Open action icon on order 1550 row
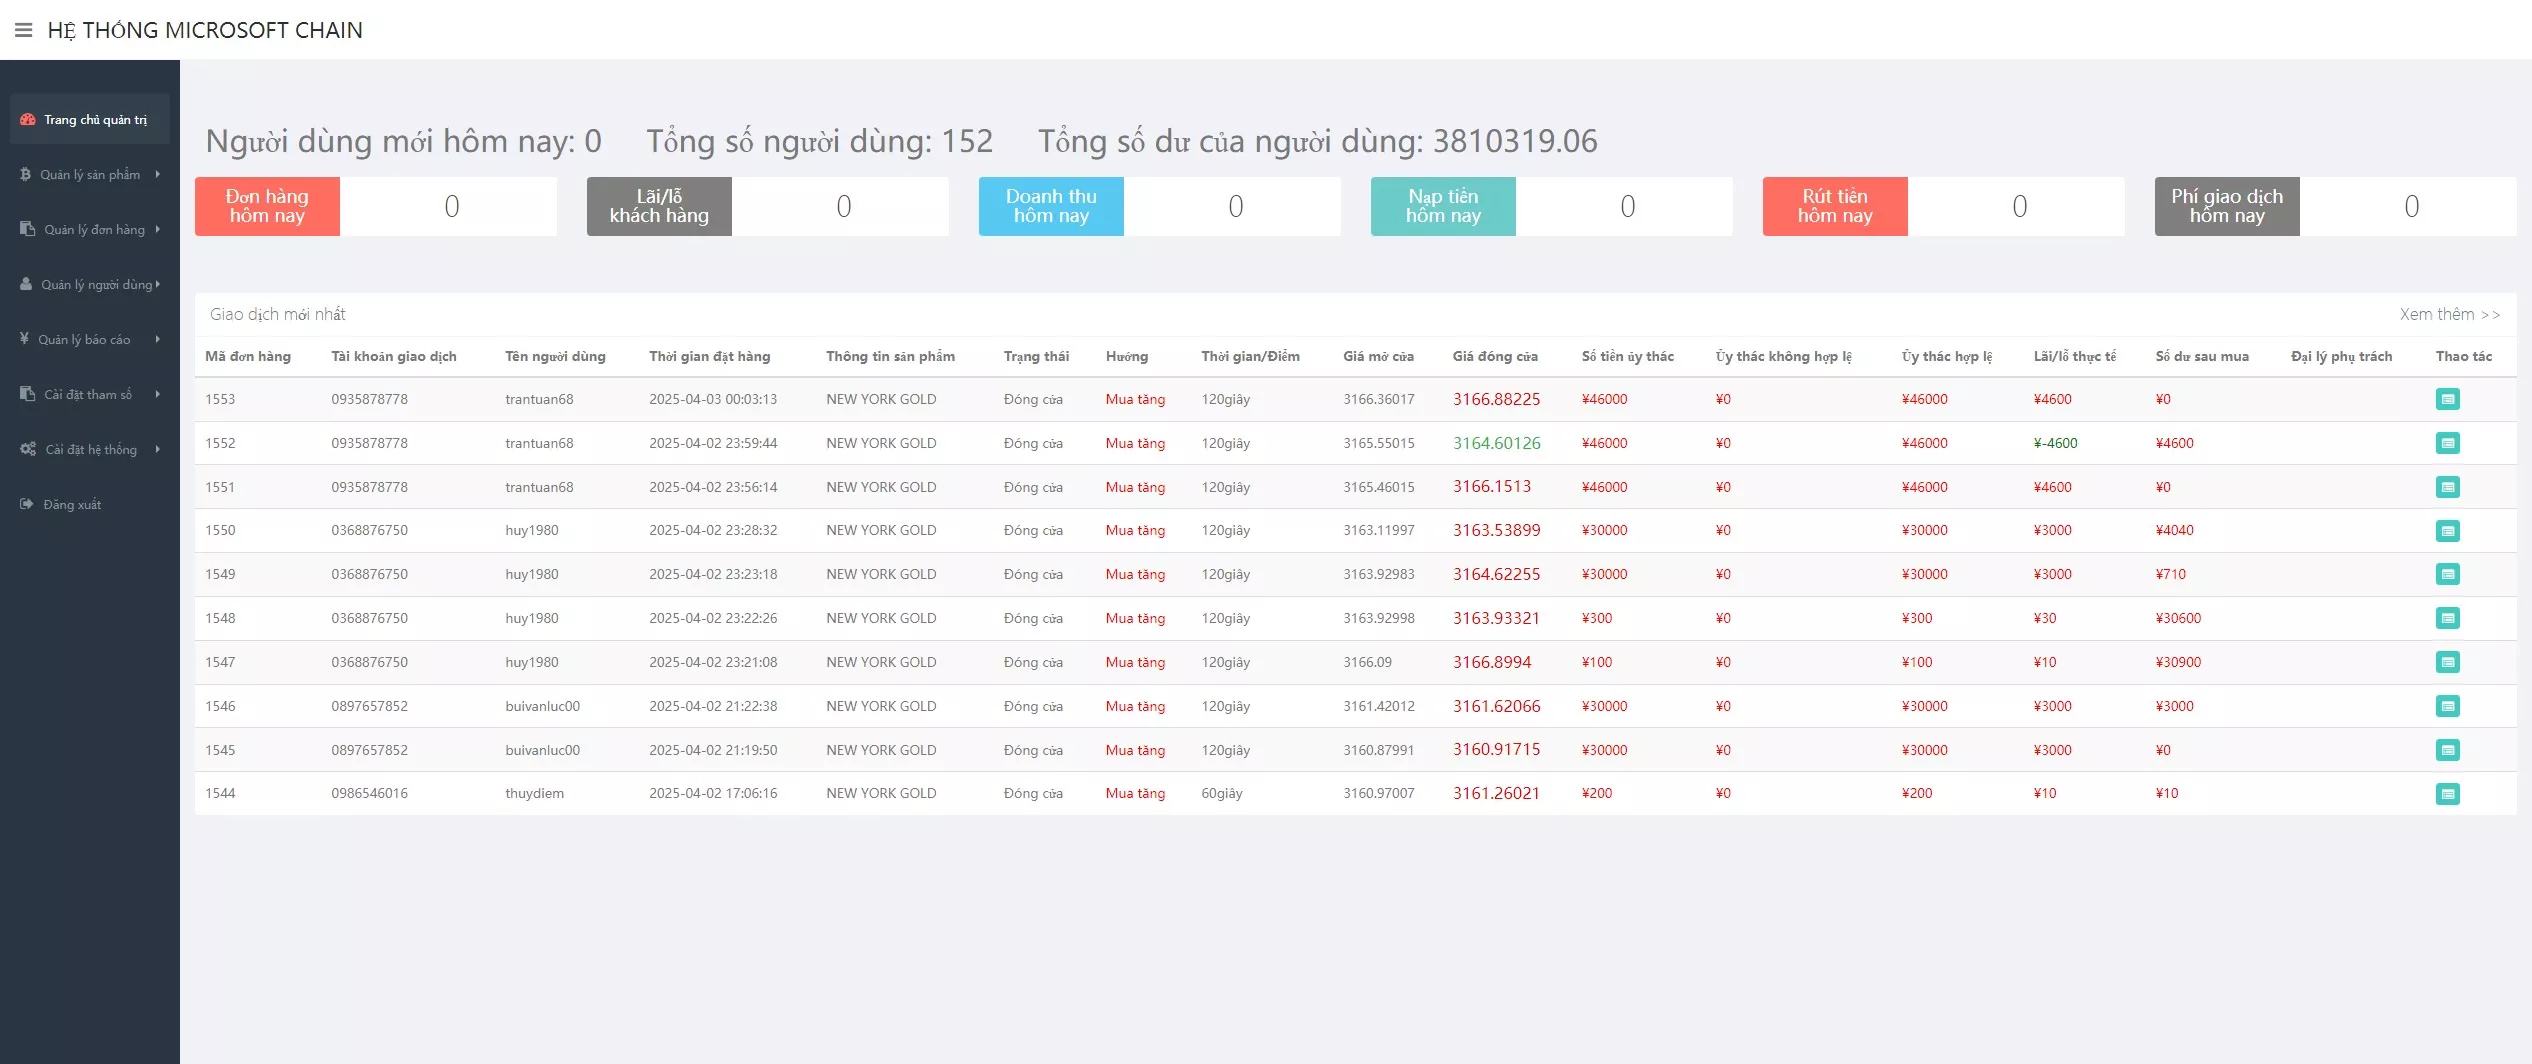2532x1064 pixels. (2447, 531)
